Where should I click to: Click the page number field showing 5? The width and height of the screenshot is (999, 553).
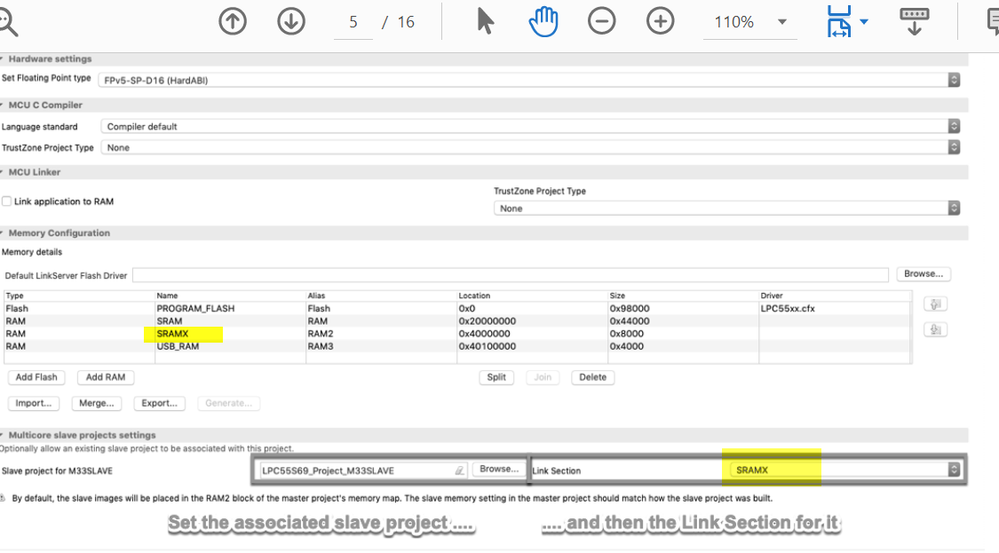[353, 23]
